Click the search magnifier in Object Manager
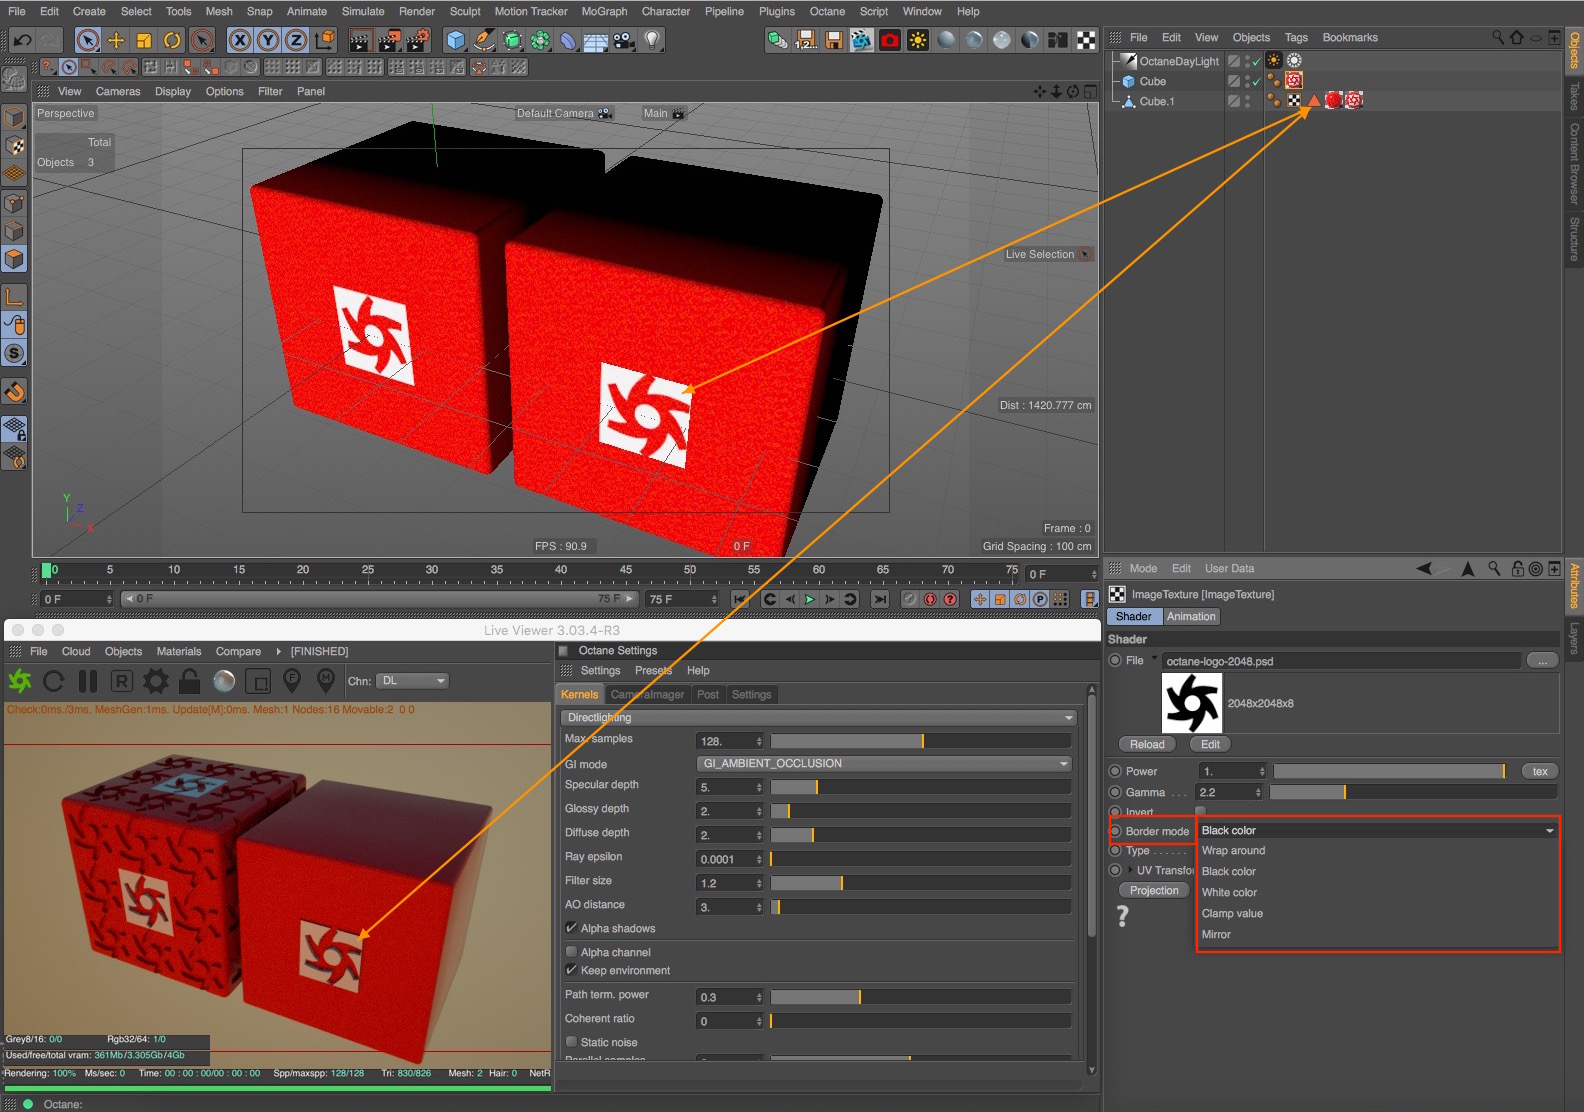This screenshot has height=1112, width=1584. (x=1498, y=37)
